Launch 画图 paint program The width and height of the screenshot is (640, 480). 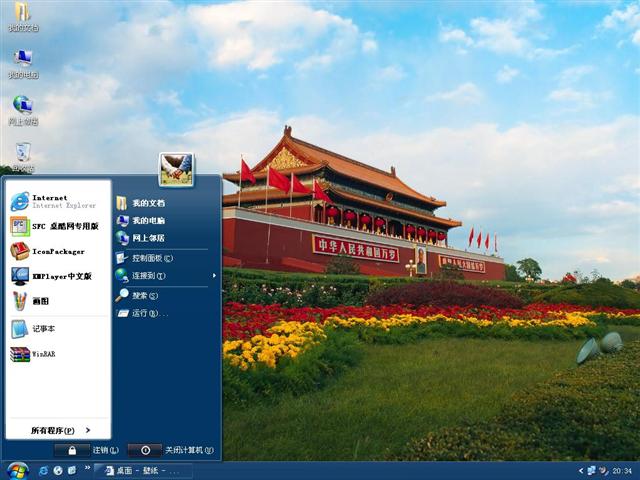(58, 301)
